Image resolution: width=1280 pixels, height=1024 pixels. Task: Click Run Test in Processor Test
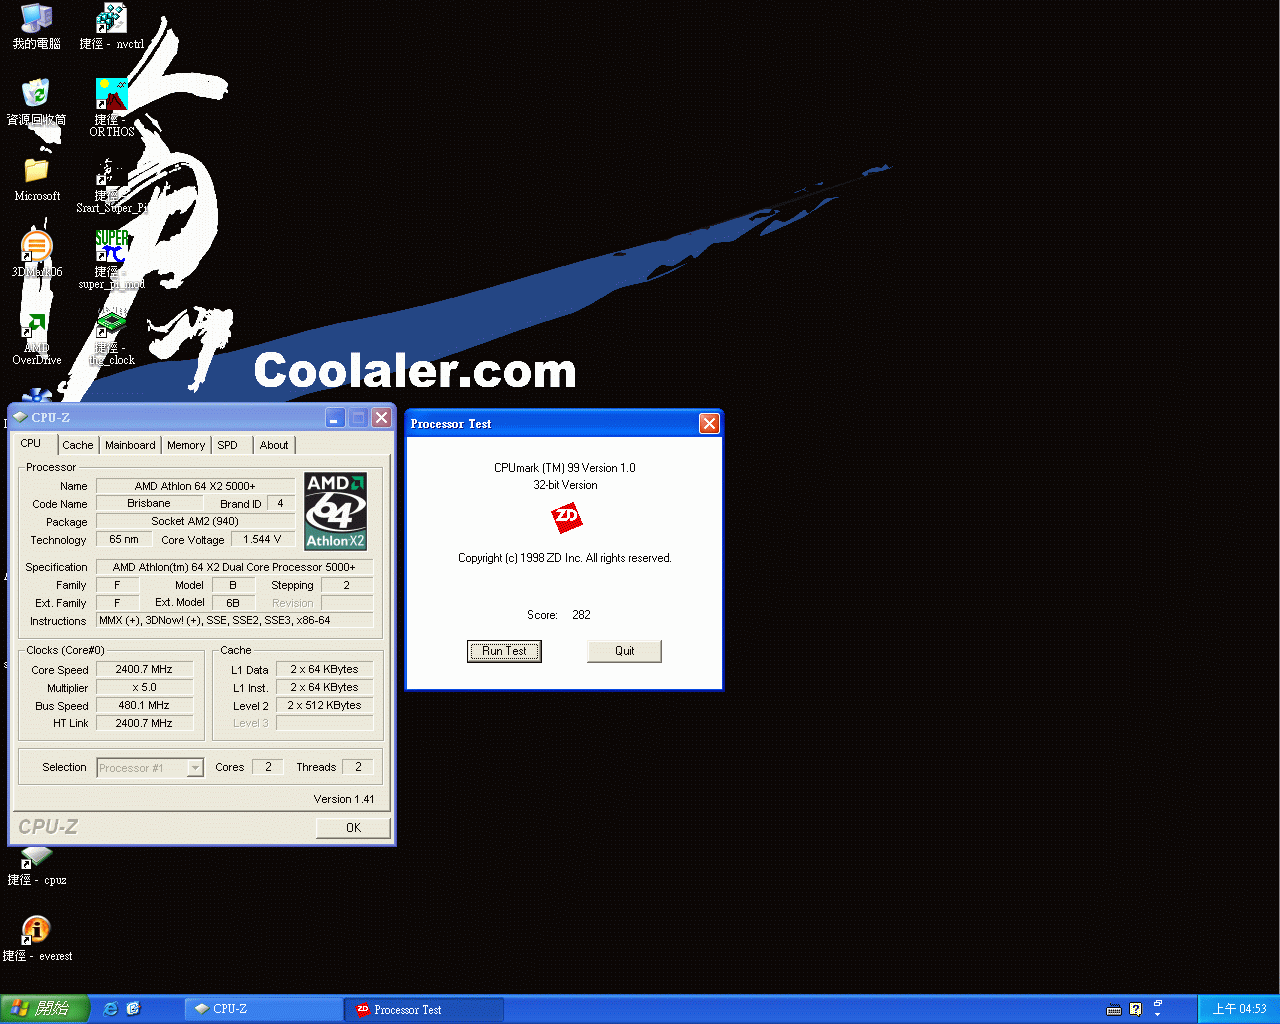504,651
